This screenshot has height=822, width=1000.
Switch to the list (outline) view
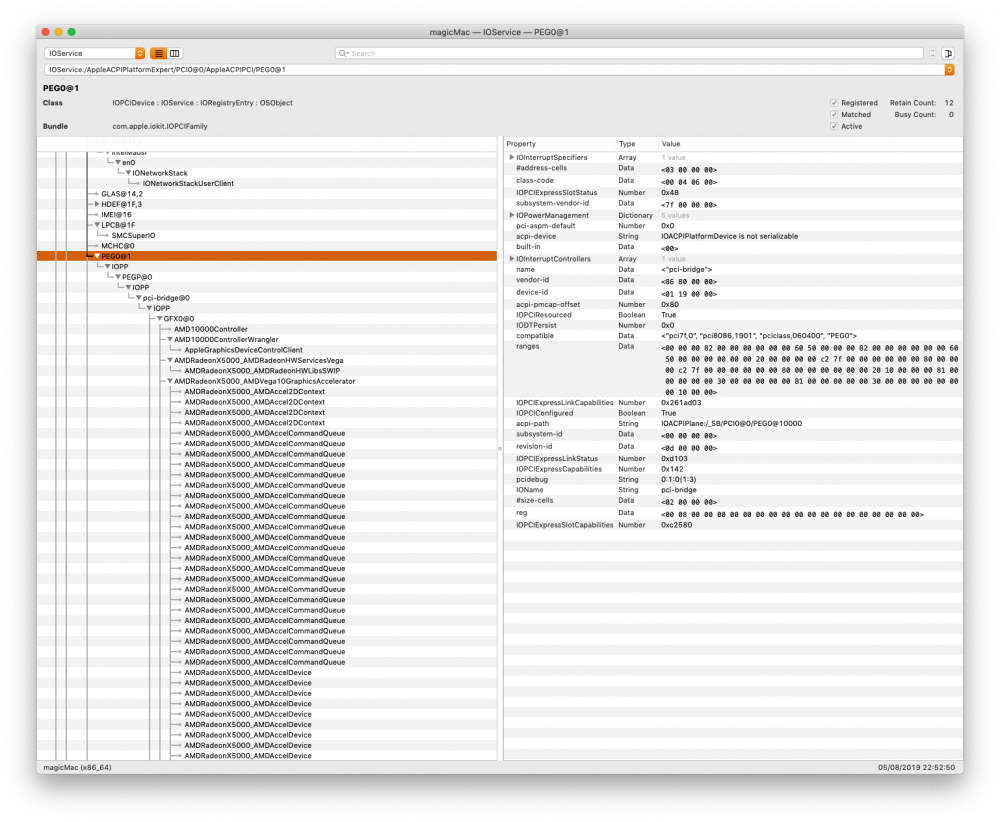point(158,54)
